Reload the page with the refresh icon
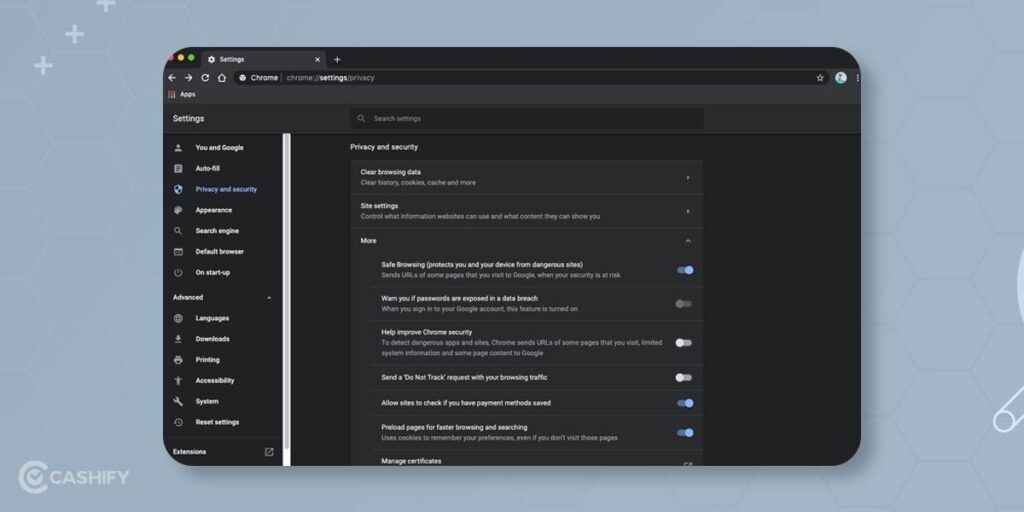1024x512 pixels. pyautogui.click(x=205, y=78)
